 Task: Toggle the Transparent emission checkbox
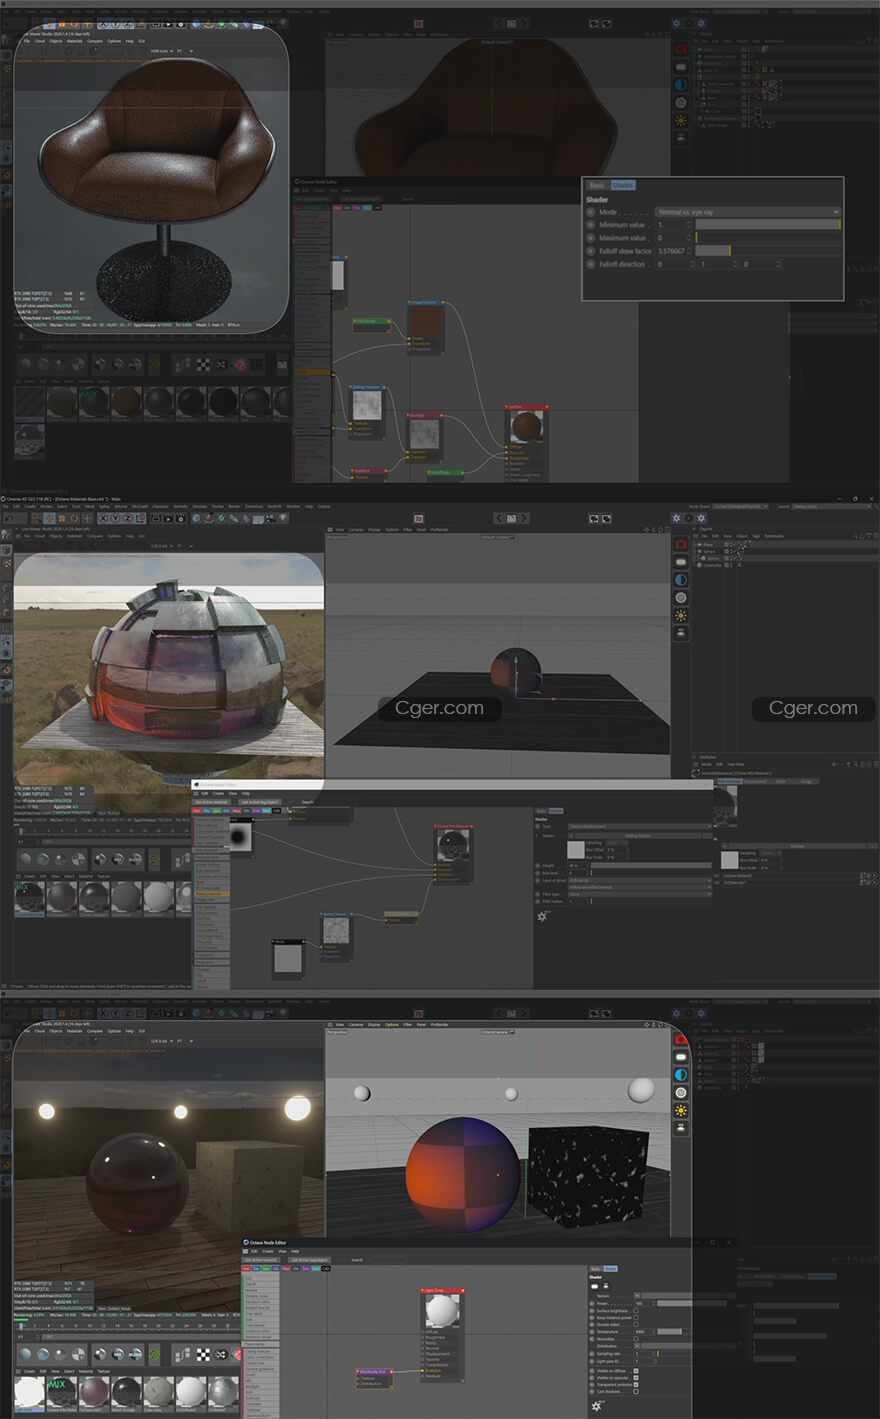[x=636, y=1385]
